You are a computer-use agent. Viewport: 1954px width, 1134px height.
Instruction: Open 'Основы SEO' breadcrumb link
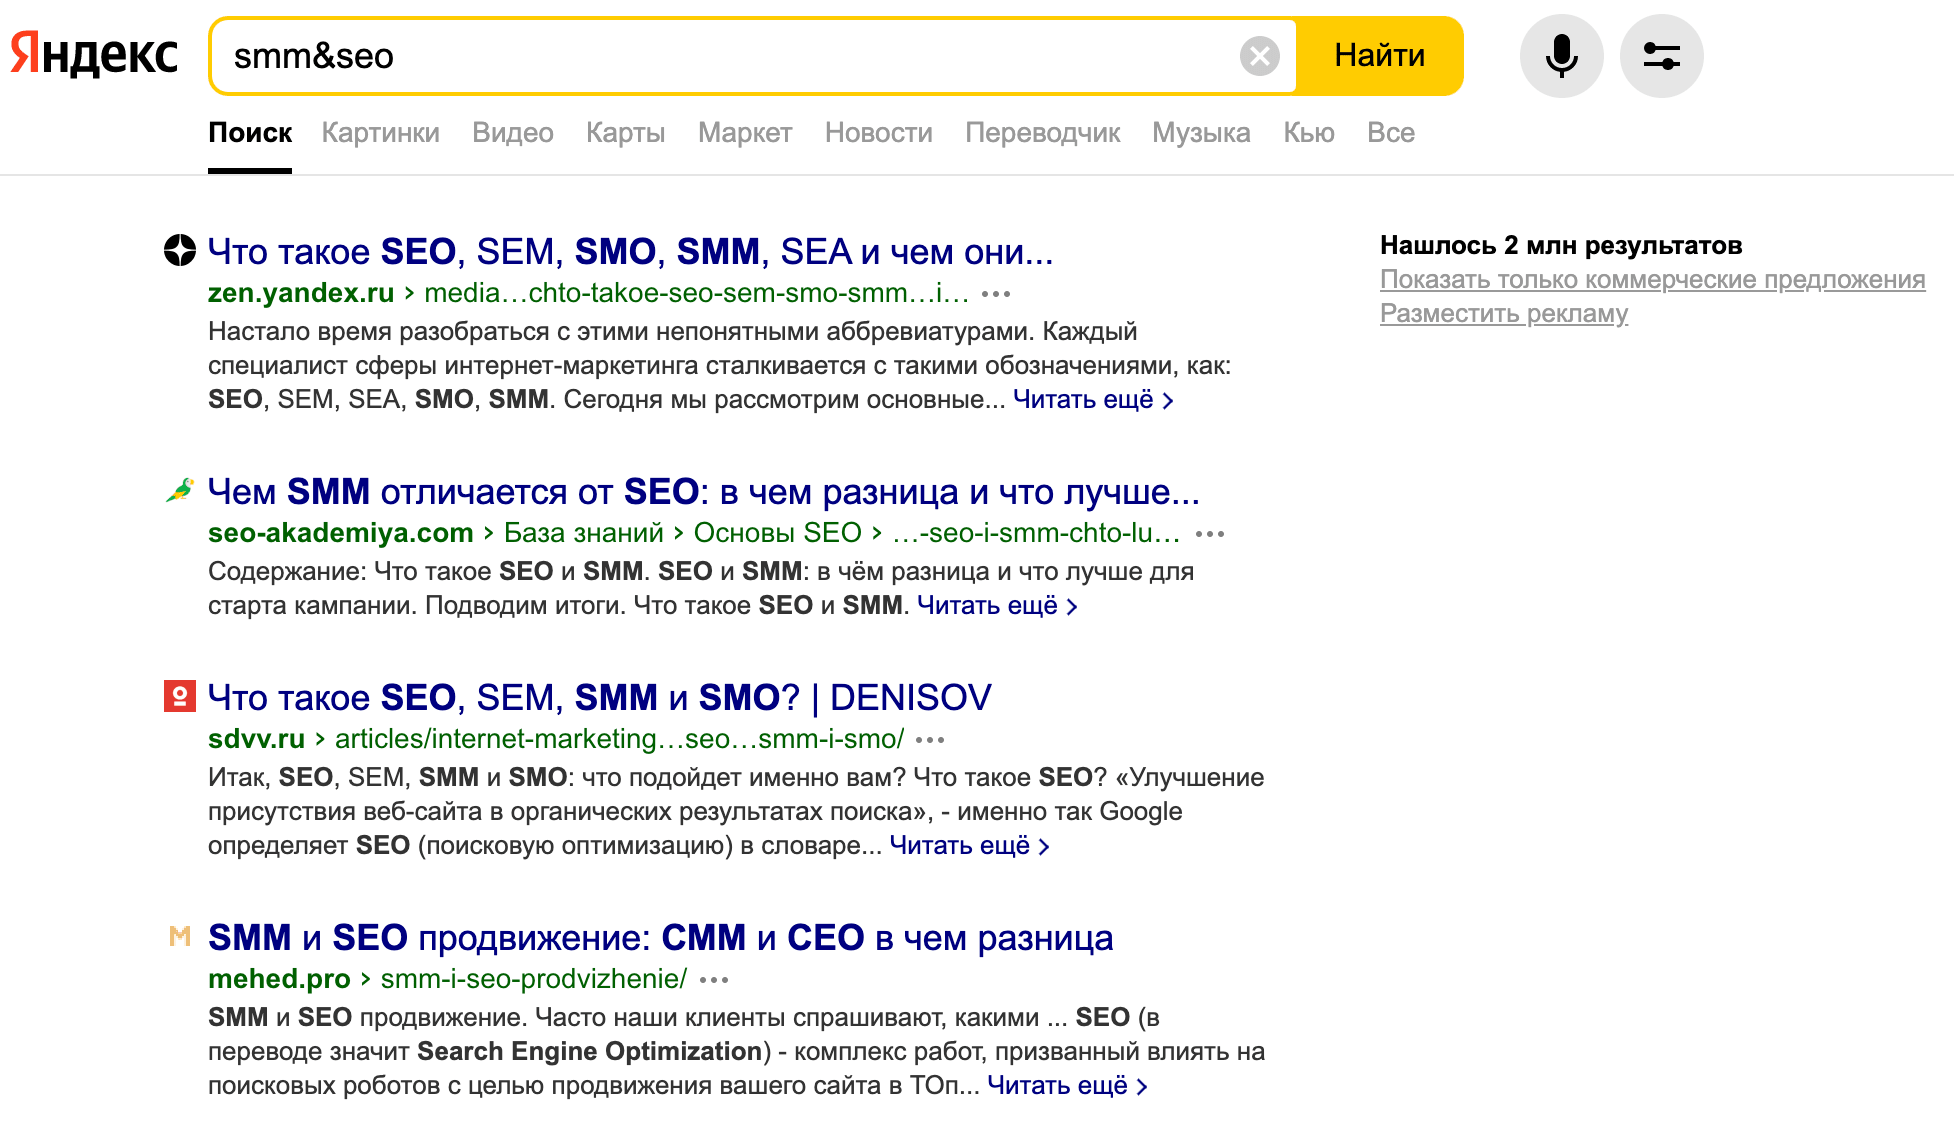coord(778,533)
